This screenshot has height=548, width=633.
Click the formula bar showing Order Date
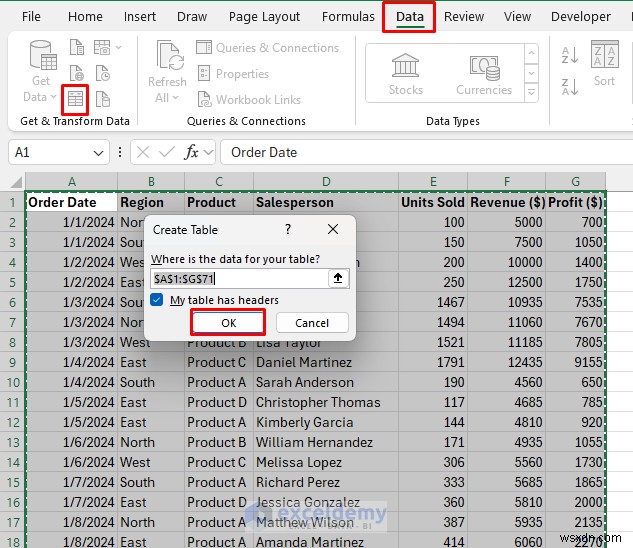tap(426, 152)
